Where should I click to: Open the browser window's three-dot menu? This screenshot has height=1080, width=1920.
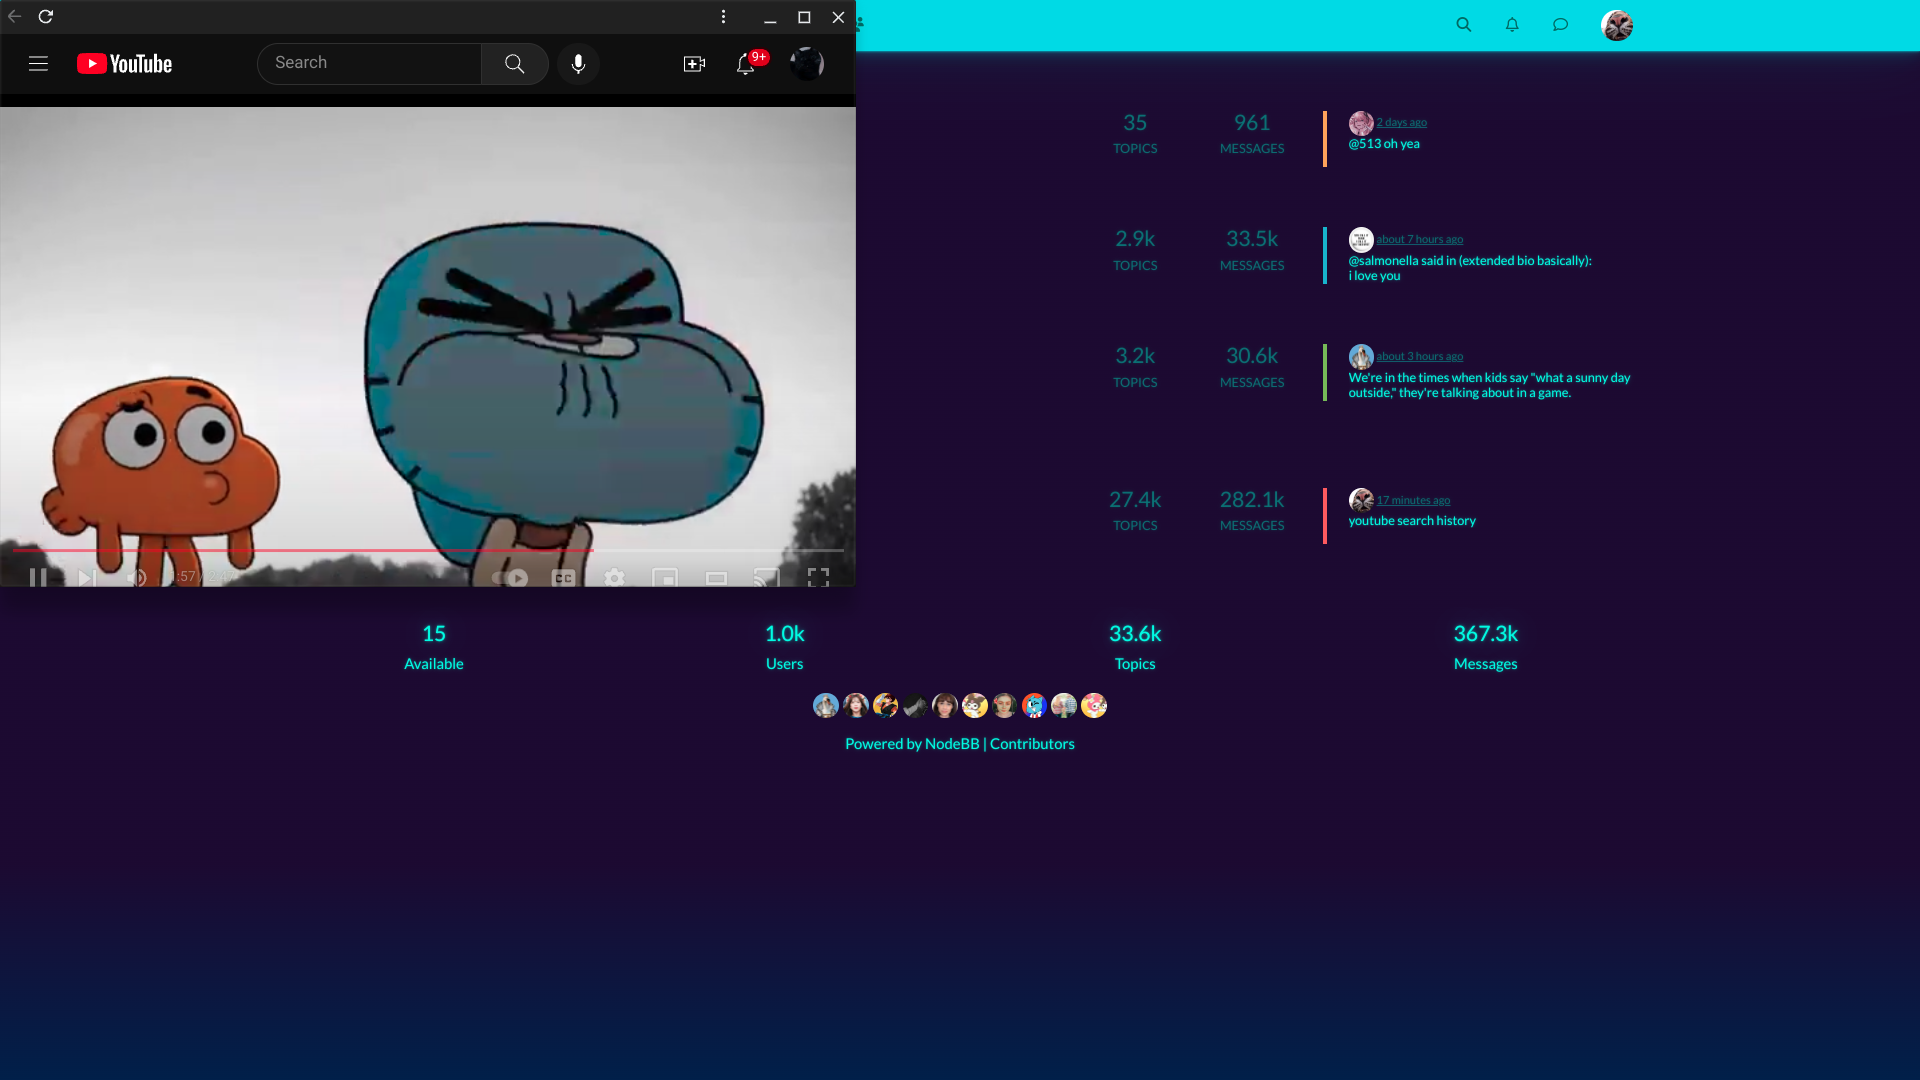(x=723, y=17)
